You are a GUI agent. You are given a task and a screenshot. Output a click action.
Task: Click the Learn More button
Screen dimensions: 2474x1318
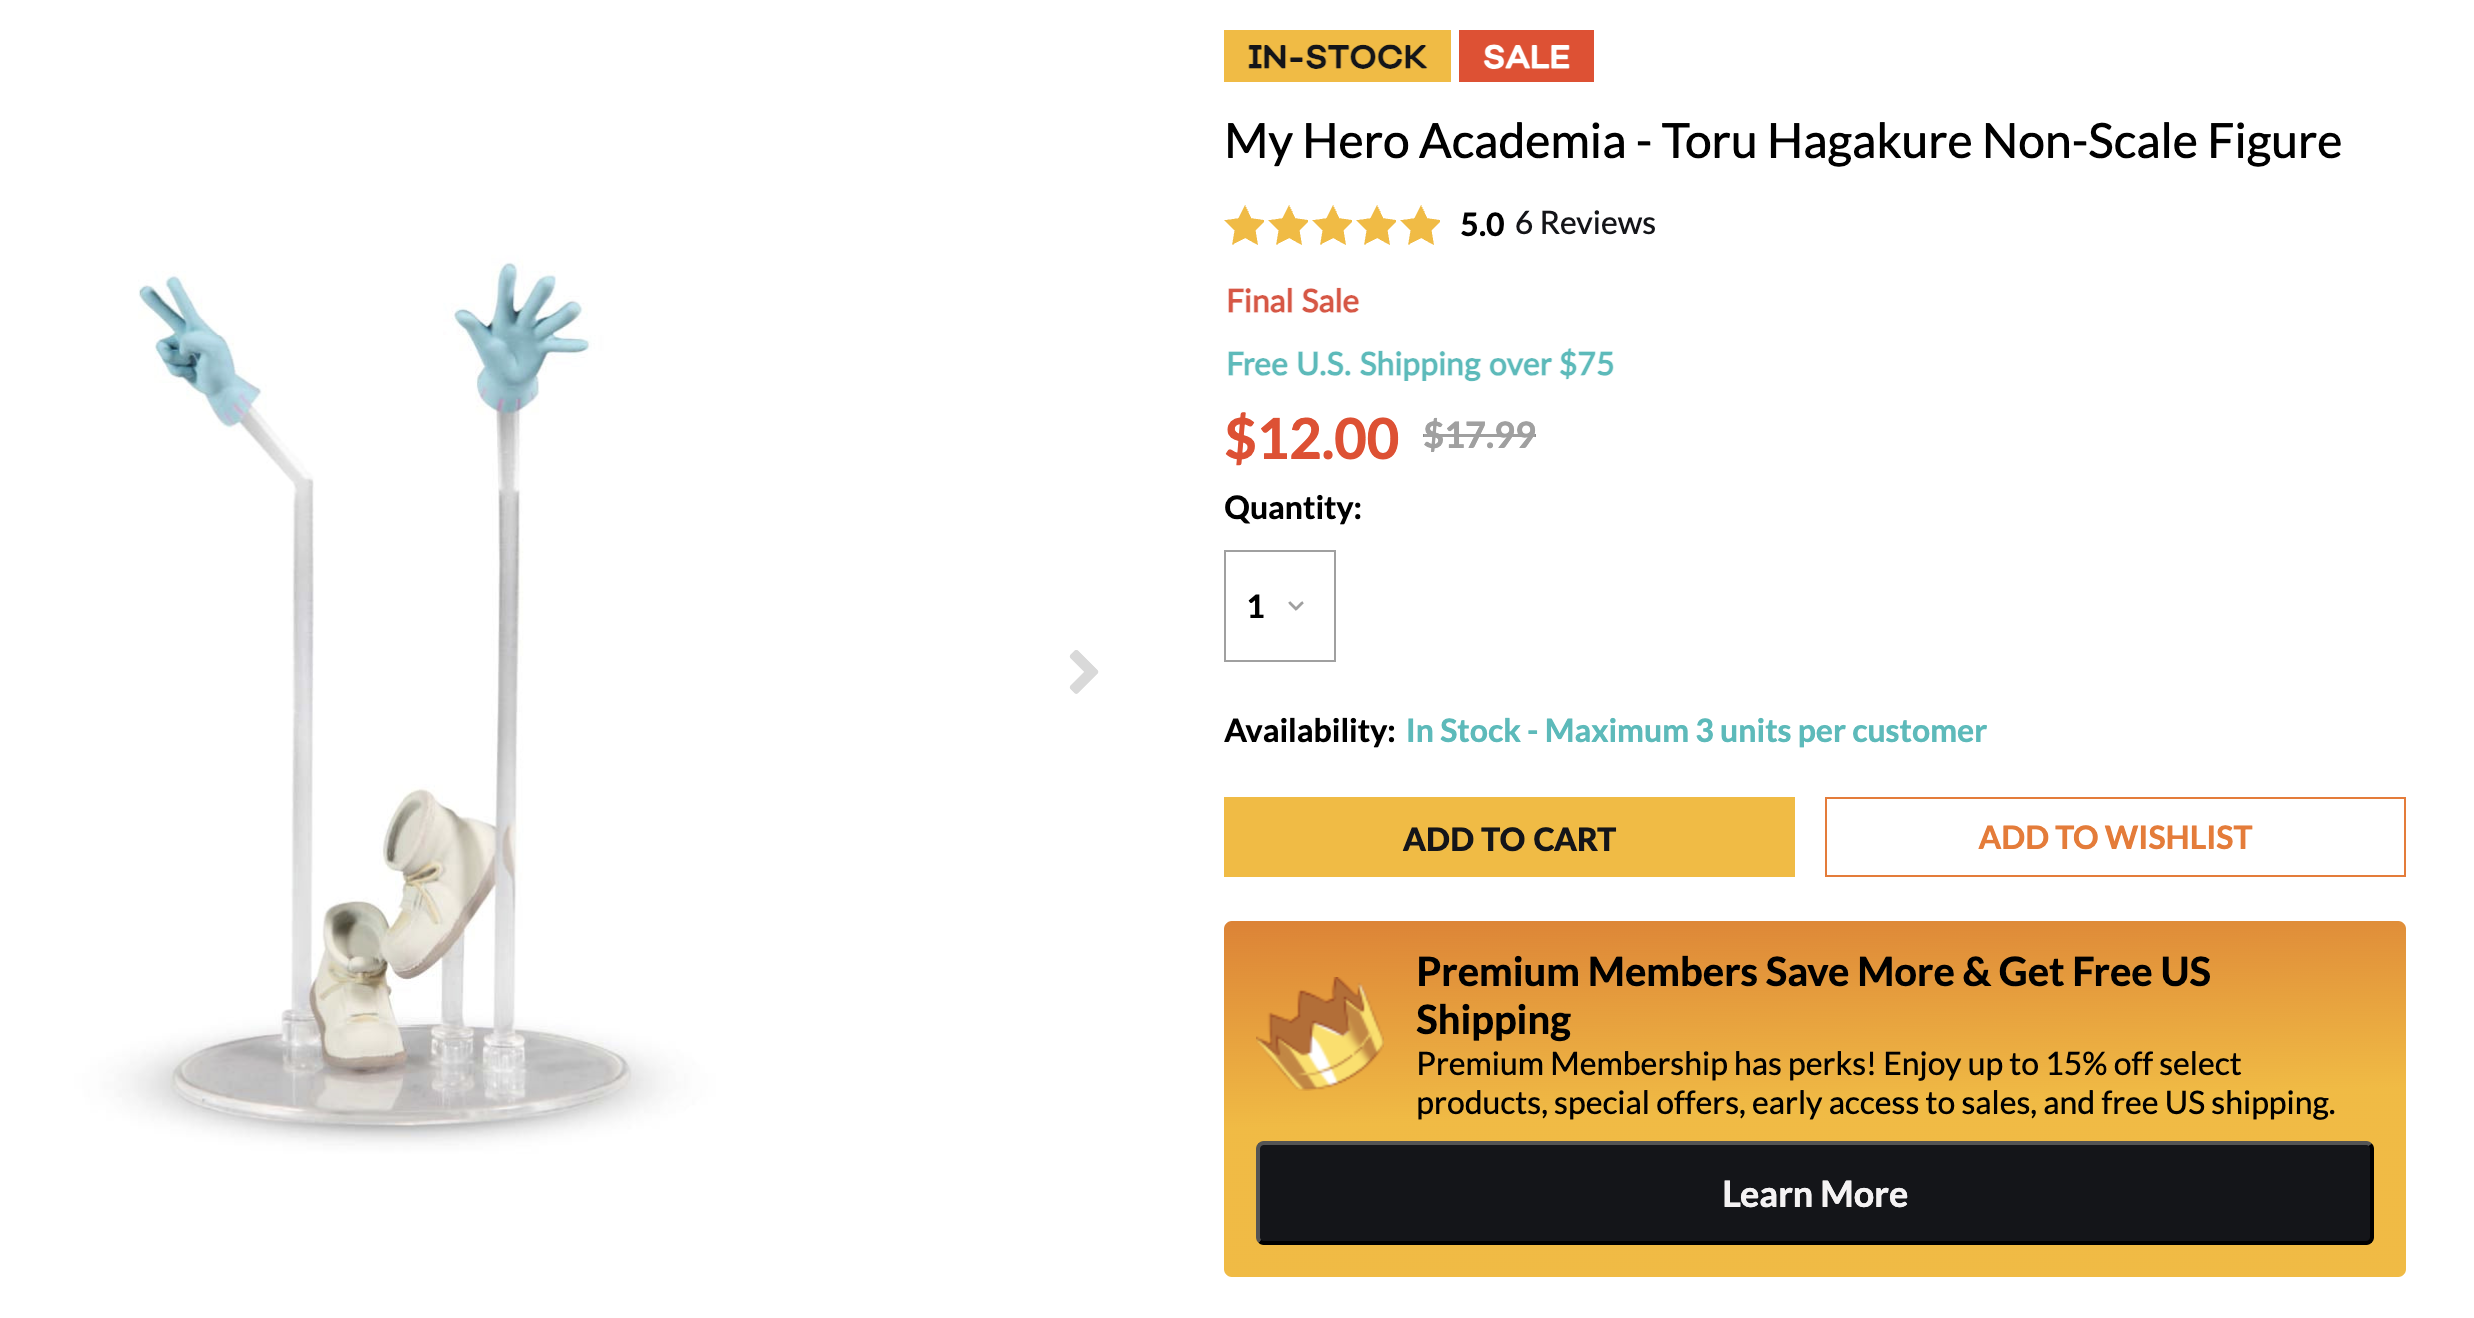click(x=1814, y=1194)
